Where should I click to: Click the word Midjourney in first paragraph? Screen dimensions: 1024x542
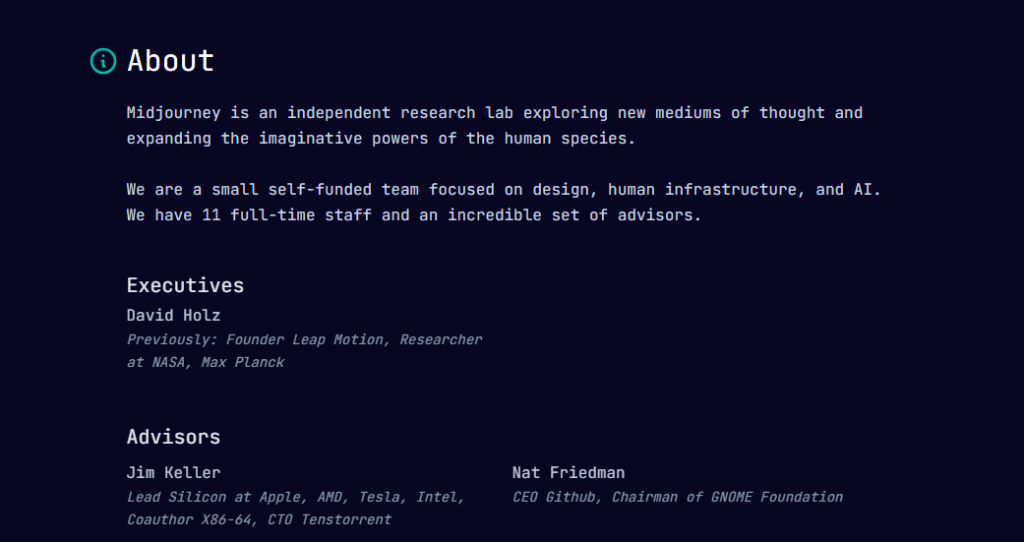coord(174,113)
